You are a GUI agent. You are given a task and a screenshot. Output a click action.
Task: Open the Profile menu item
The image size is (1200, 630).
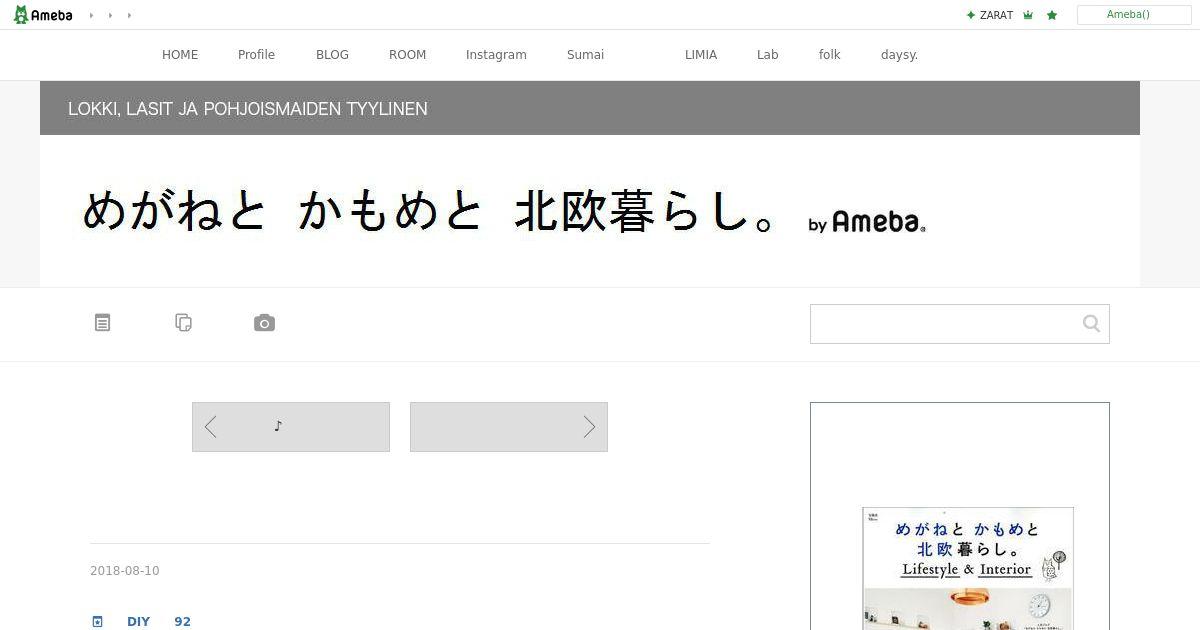(256, 55)
